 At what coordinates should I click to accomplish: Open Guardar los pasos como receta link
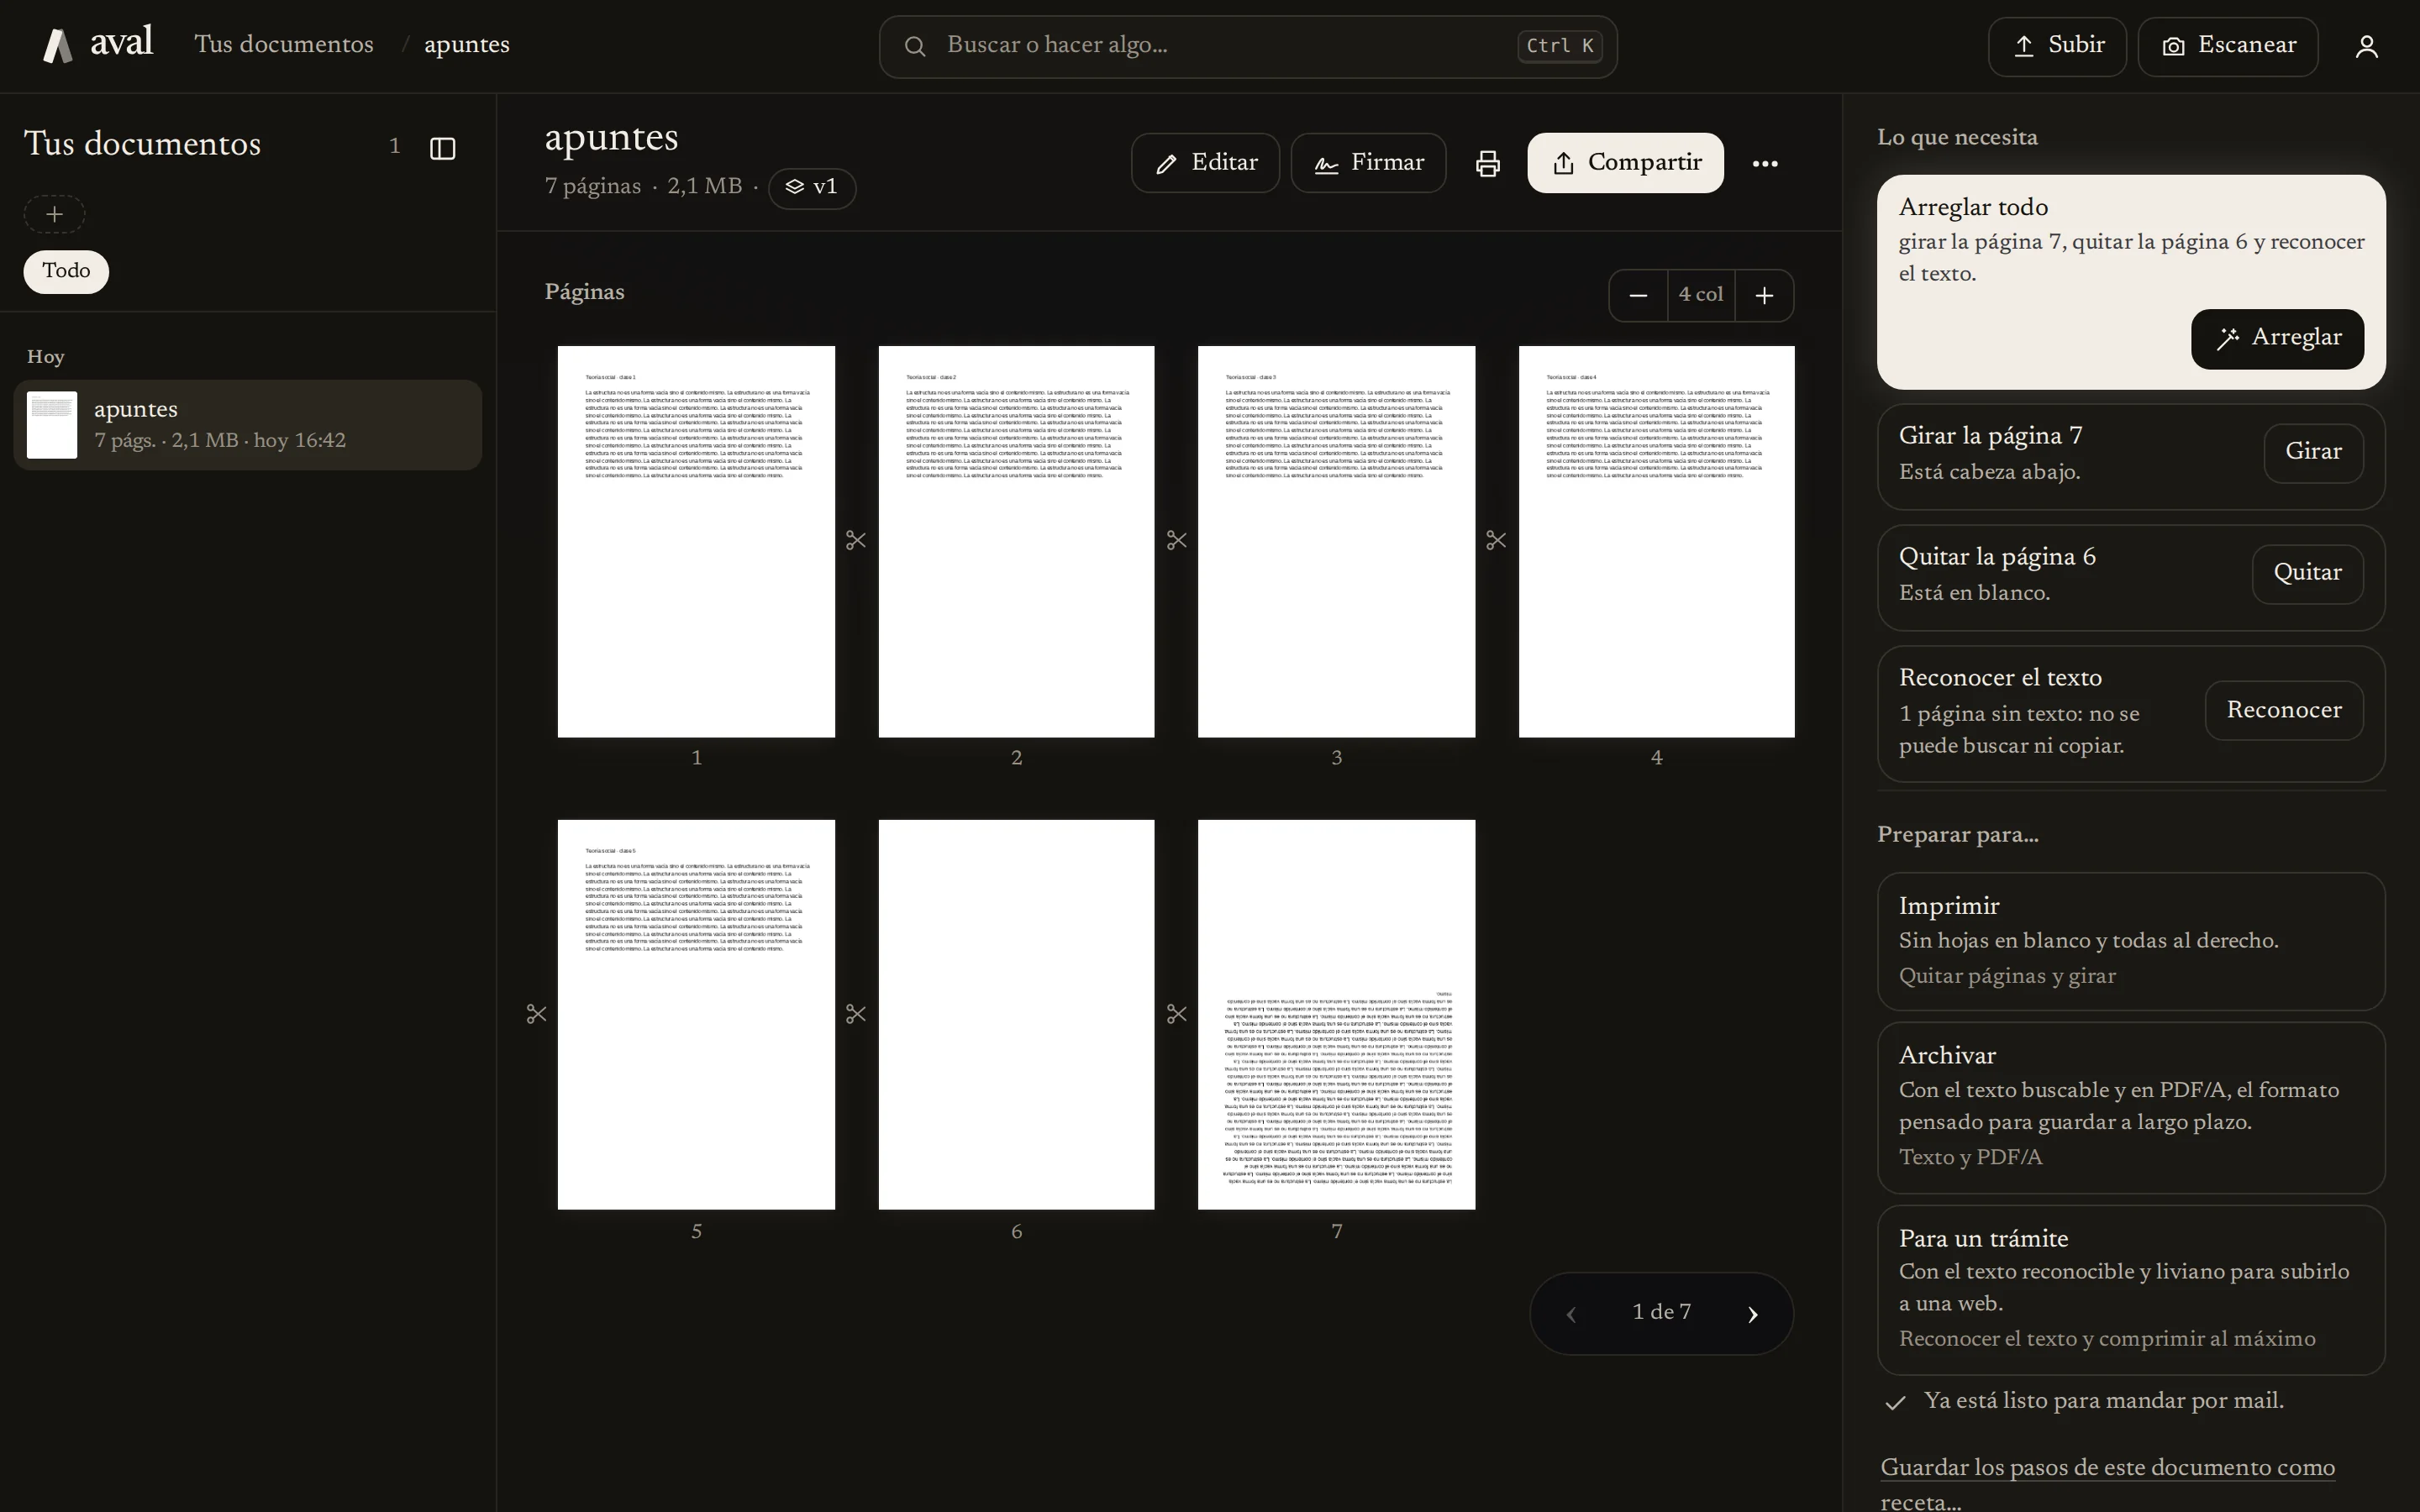(x=2107, y=1484)
